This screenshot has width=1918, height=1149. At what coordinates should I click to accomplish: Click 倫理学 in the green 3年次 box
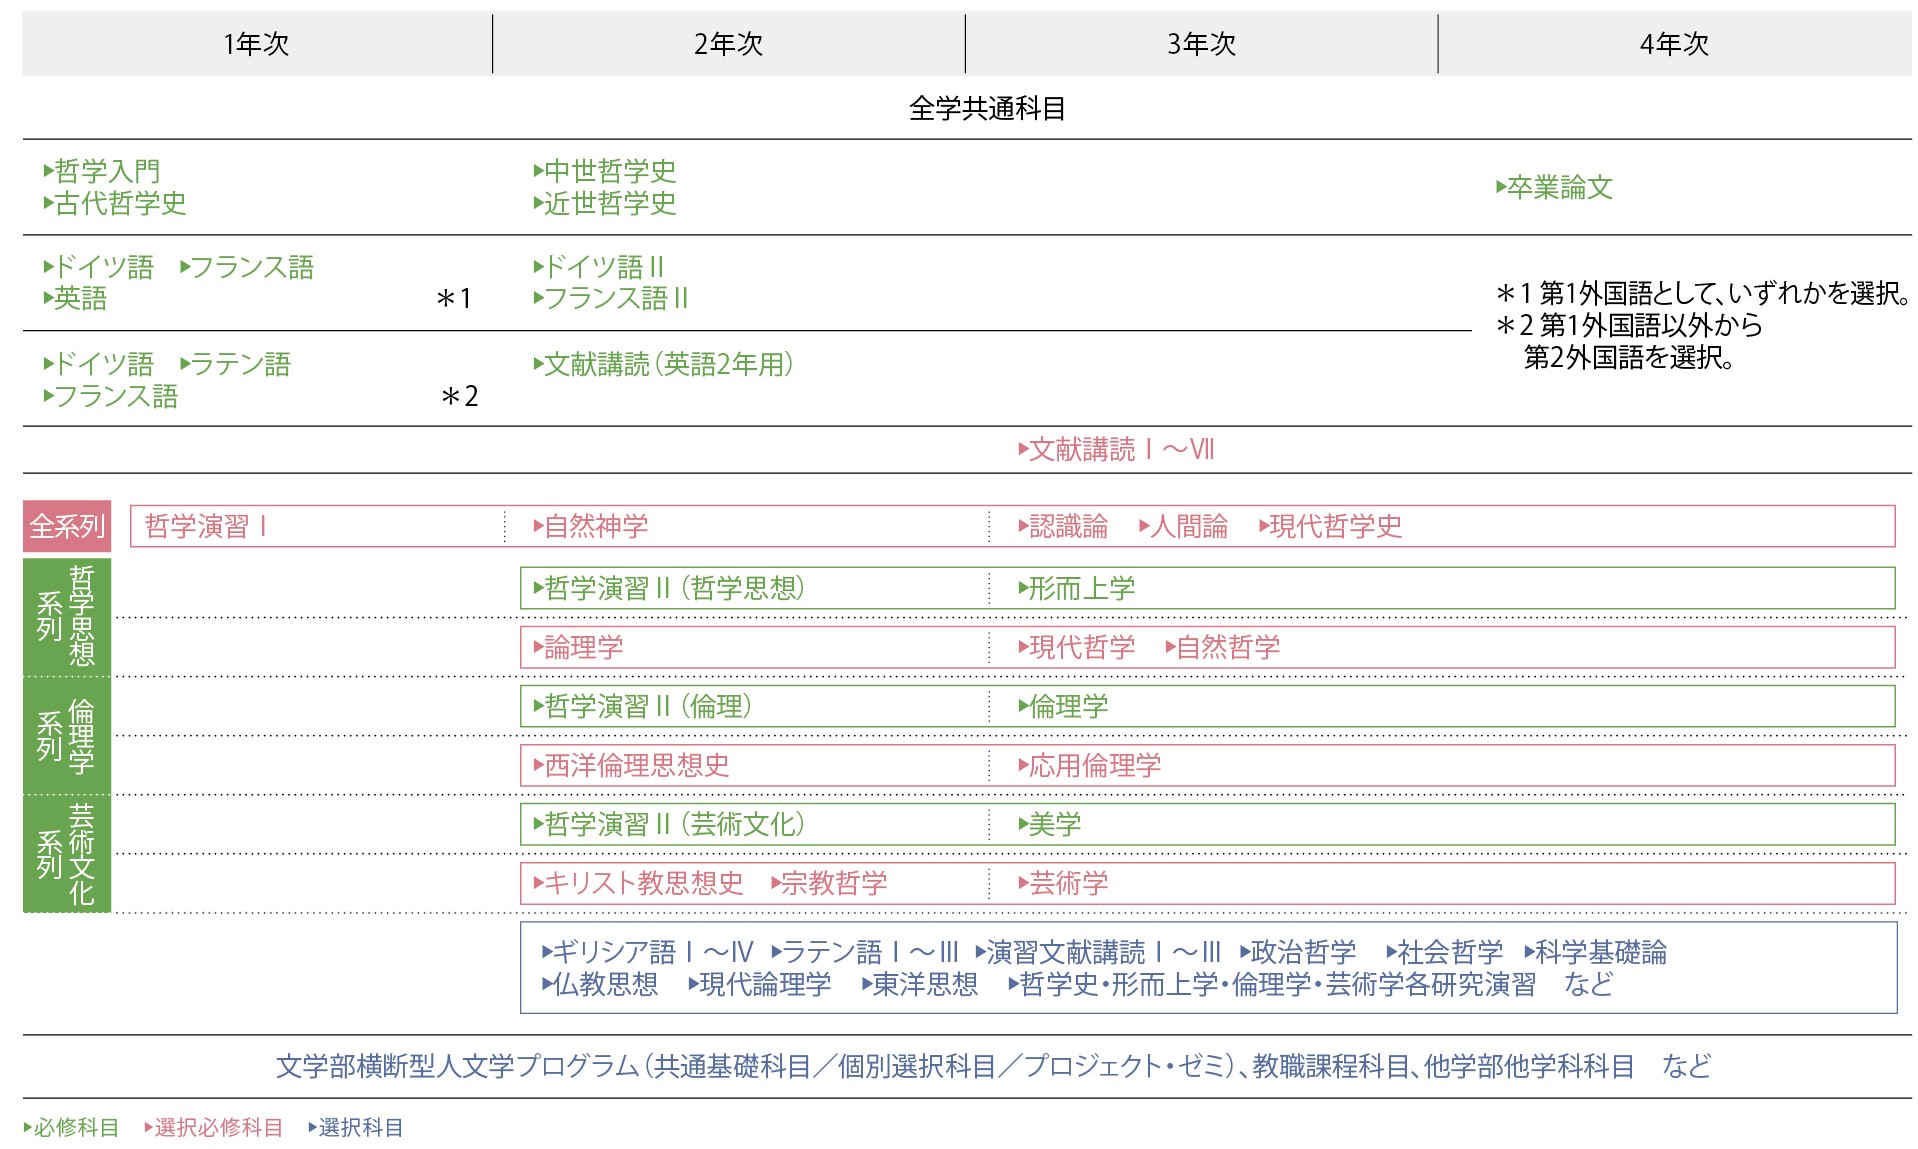point(1063,706)
